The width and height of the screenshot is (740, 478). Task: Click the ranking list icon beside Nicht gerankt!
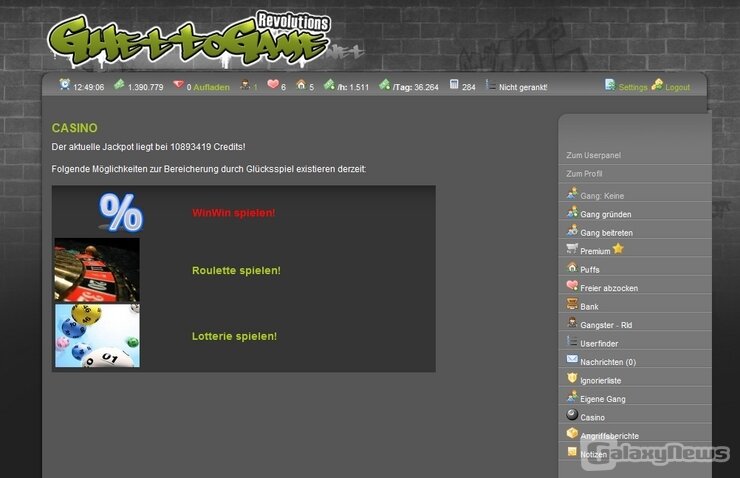pos(491,85)
